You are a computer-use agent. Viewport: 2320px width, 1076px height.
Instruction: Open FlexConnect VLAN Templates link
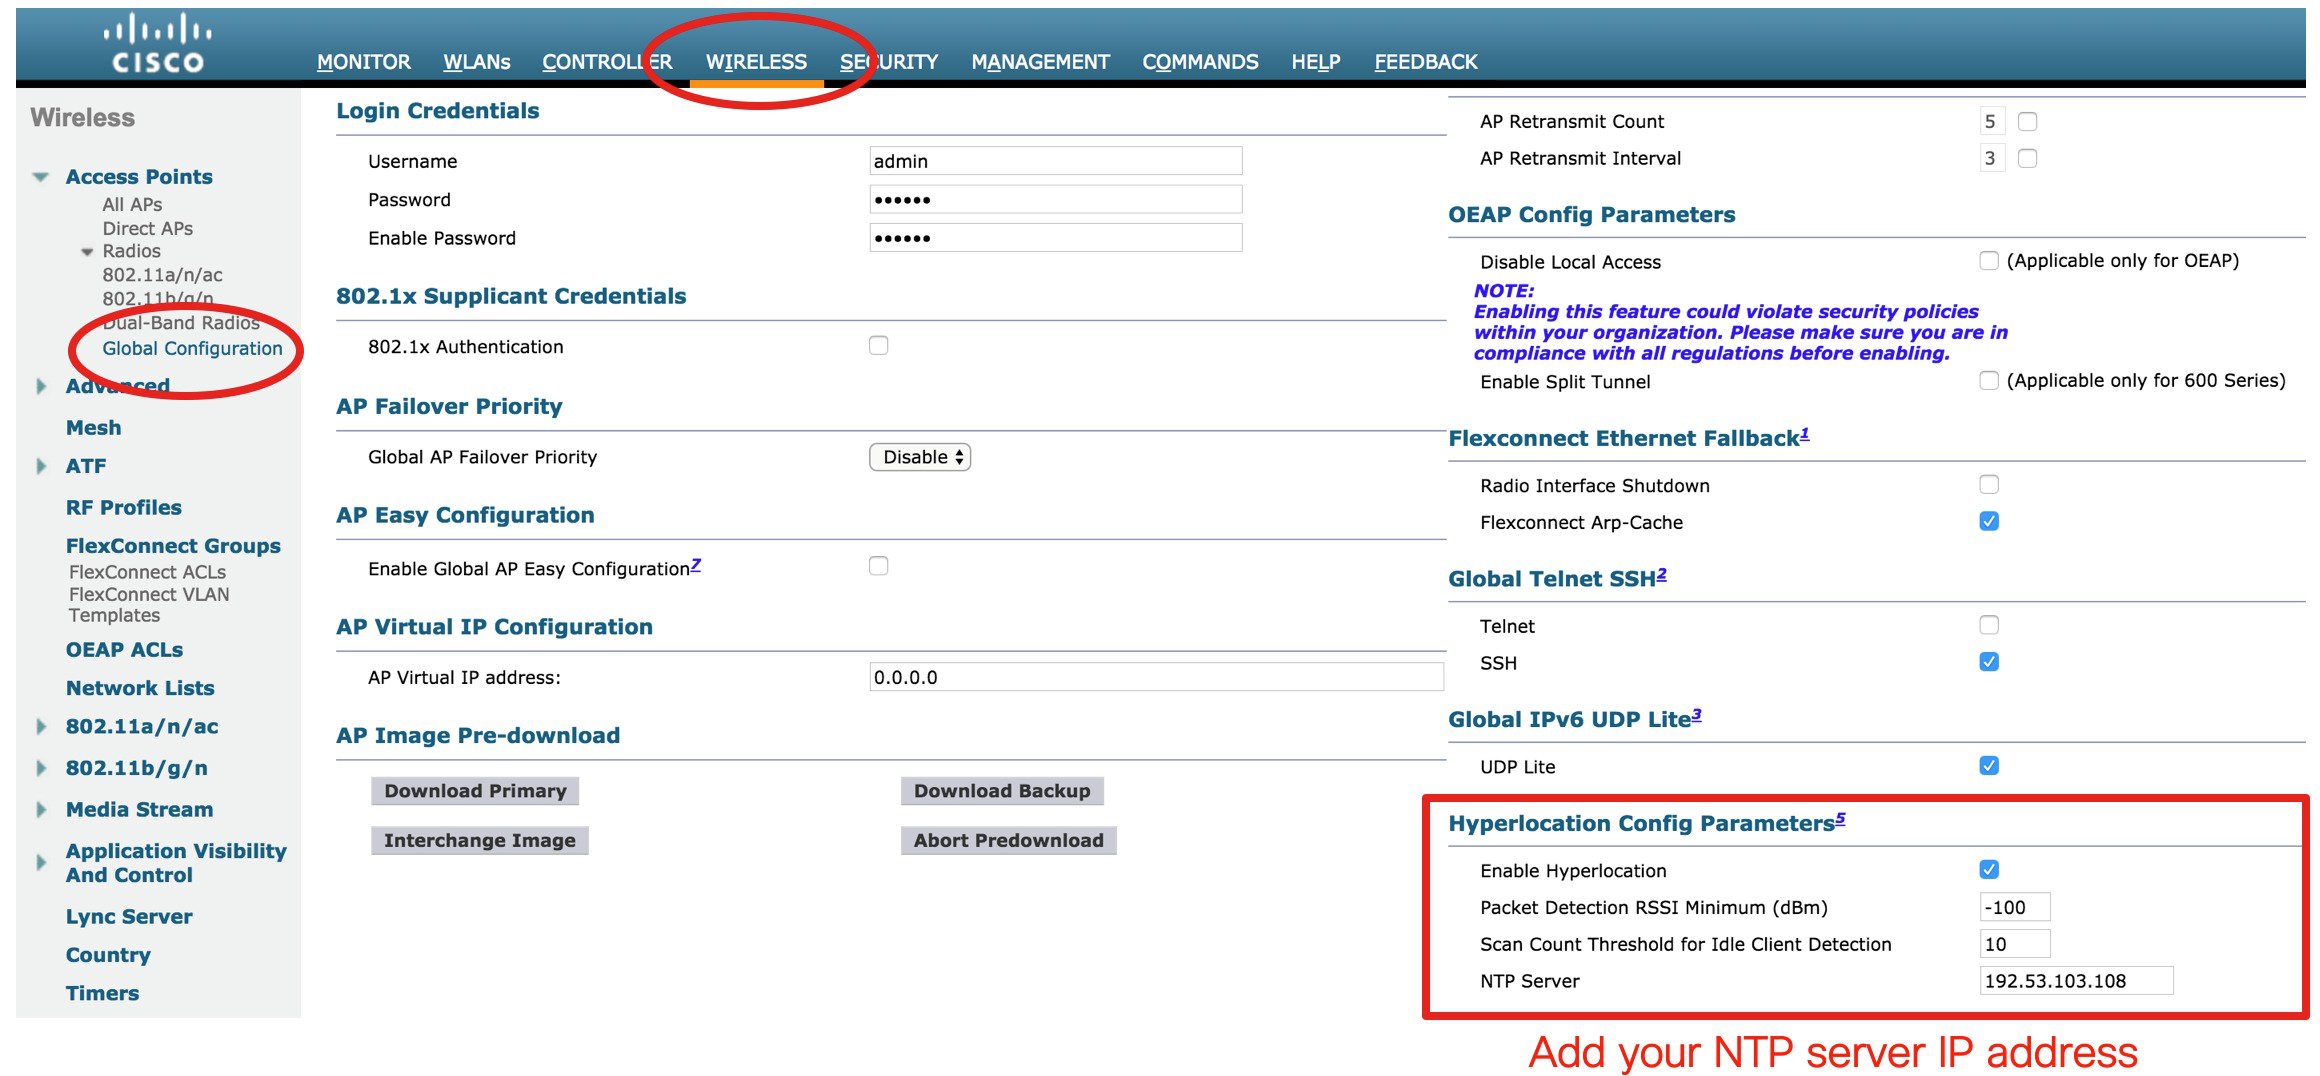pos(149,604)
